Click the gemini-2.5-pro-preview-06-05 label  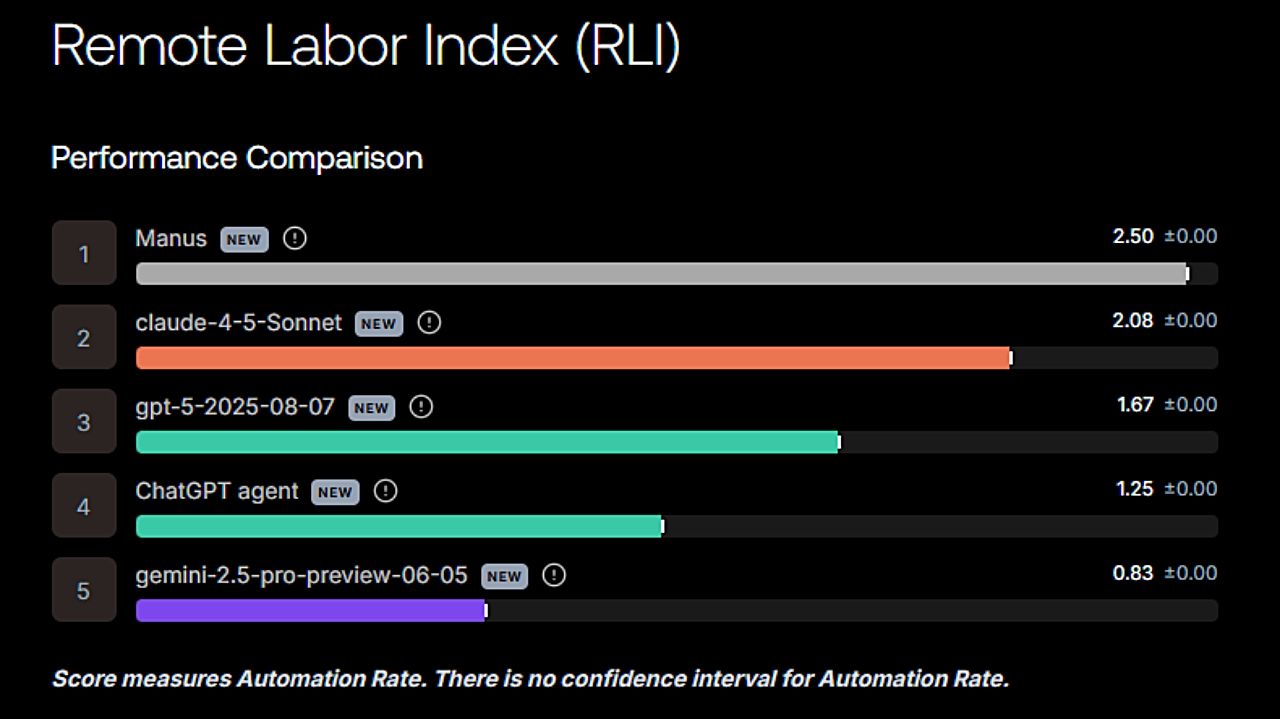(x=300, y=576)
